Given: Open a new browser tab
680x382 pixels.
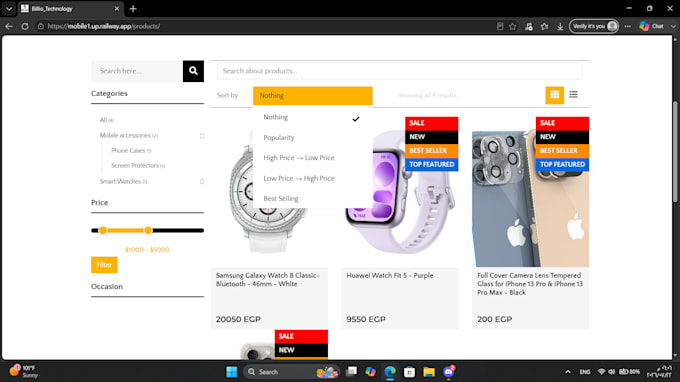Looking at the screenshot, I should click(133, 9).
